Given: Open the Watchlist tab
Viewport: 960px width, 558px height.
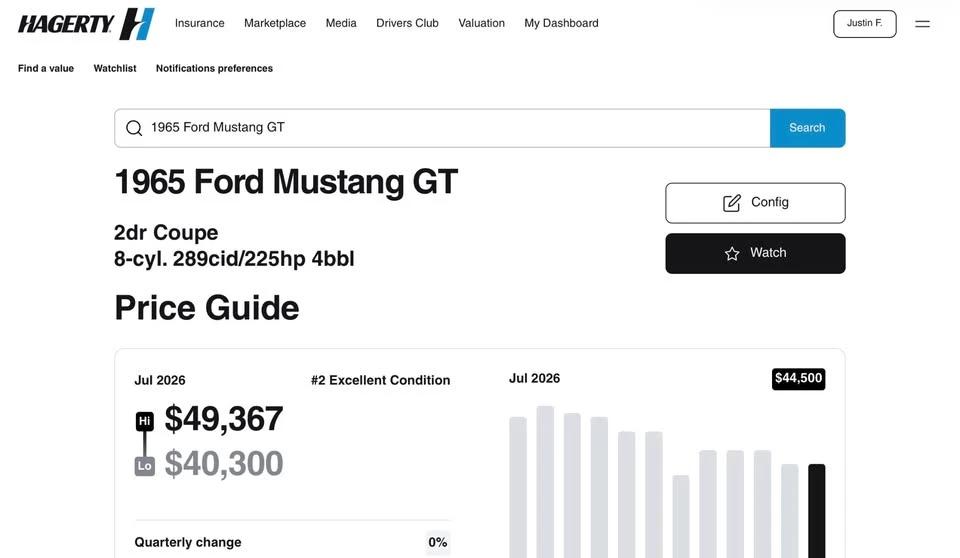Looking at the screenshot, I should coord(115,68).
